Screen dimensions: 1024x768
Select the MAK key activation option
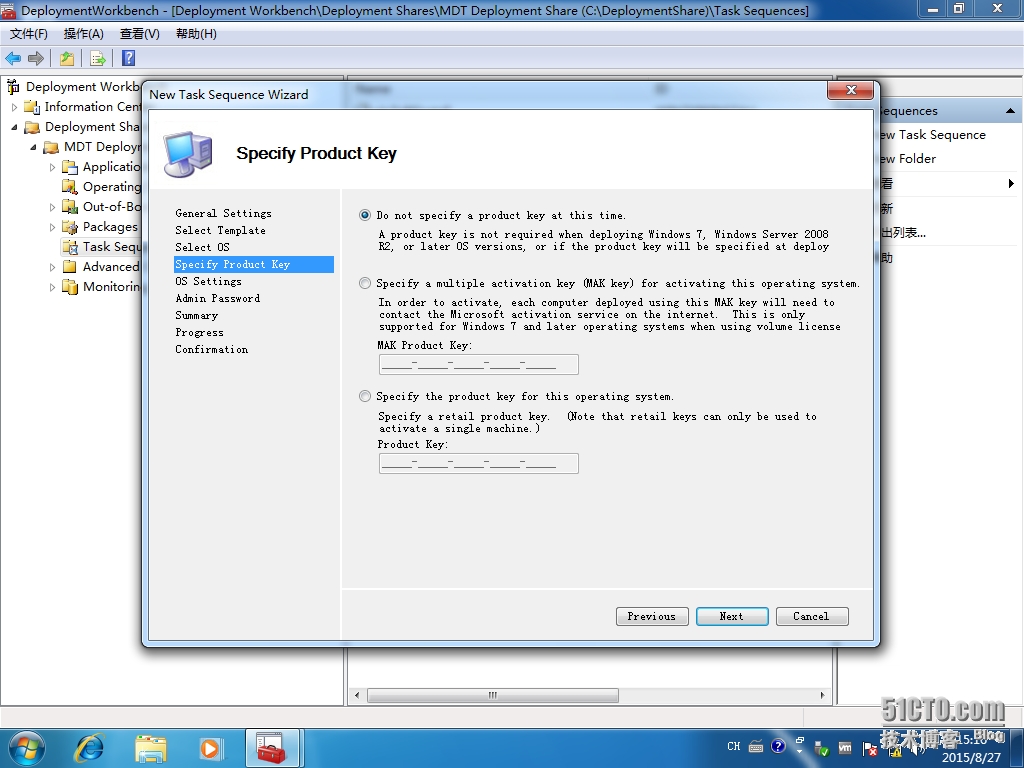[365, 283]
